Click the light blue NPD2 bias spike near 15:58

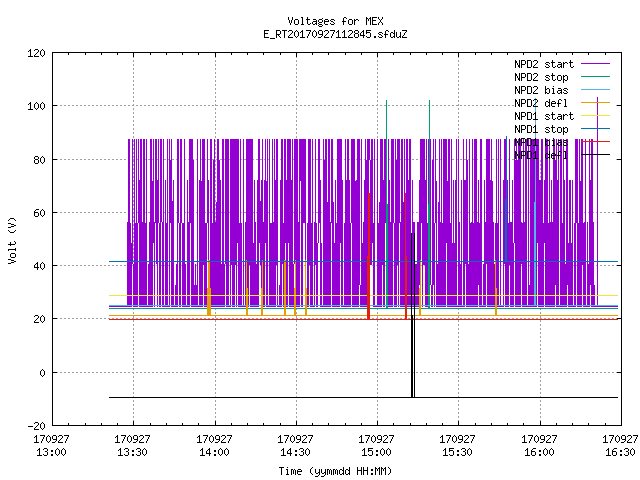tap(535, 204)
